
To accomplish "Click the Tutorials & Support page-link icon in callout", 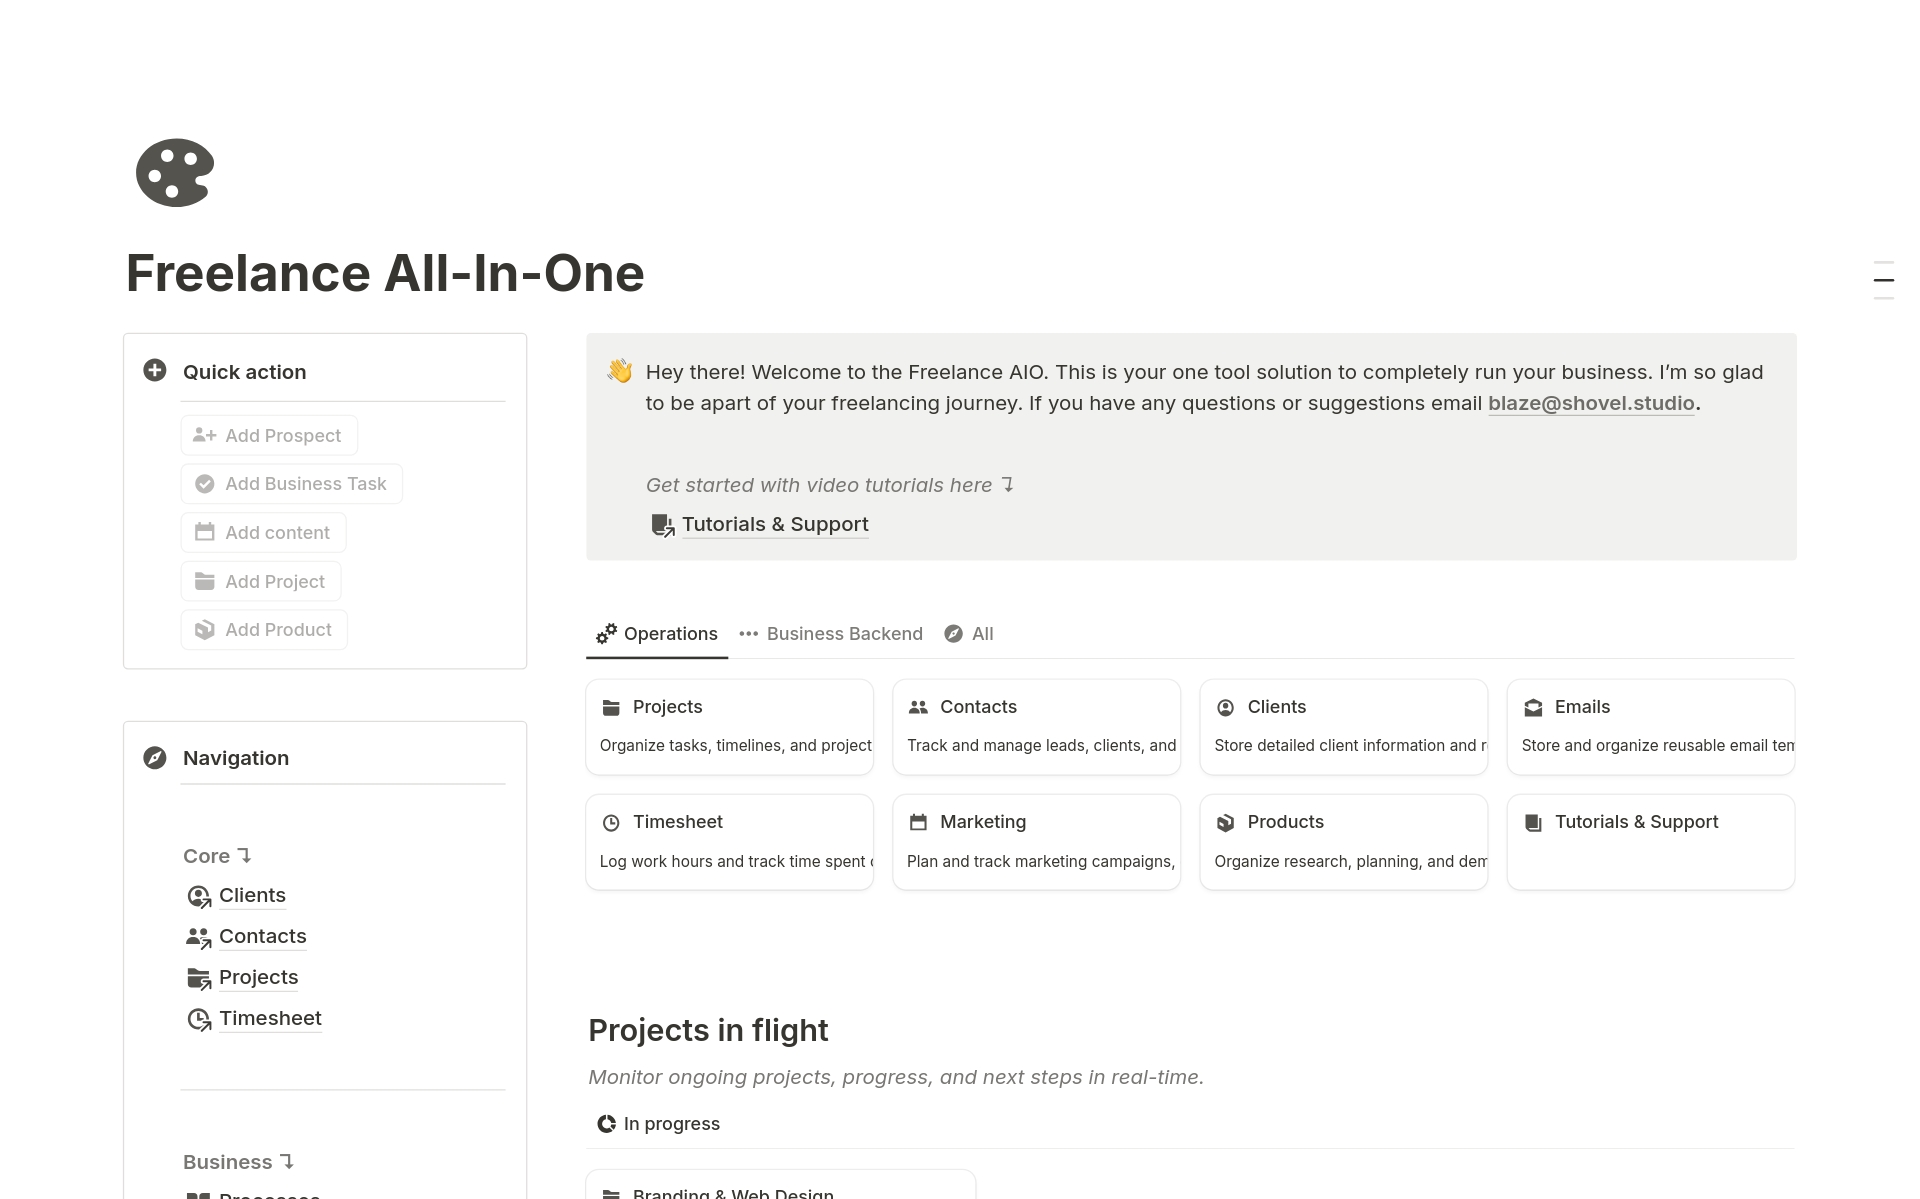I will (x=662, y=525).
